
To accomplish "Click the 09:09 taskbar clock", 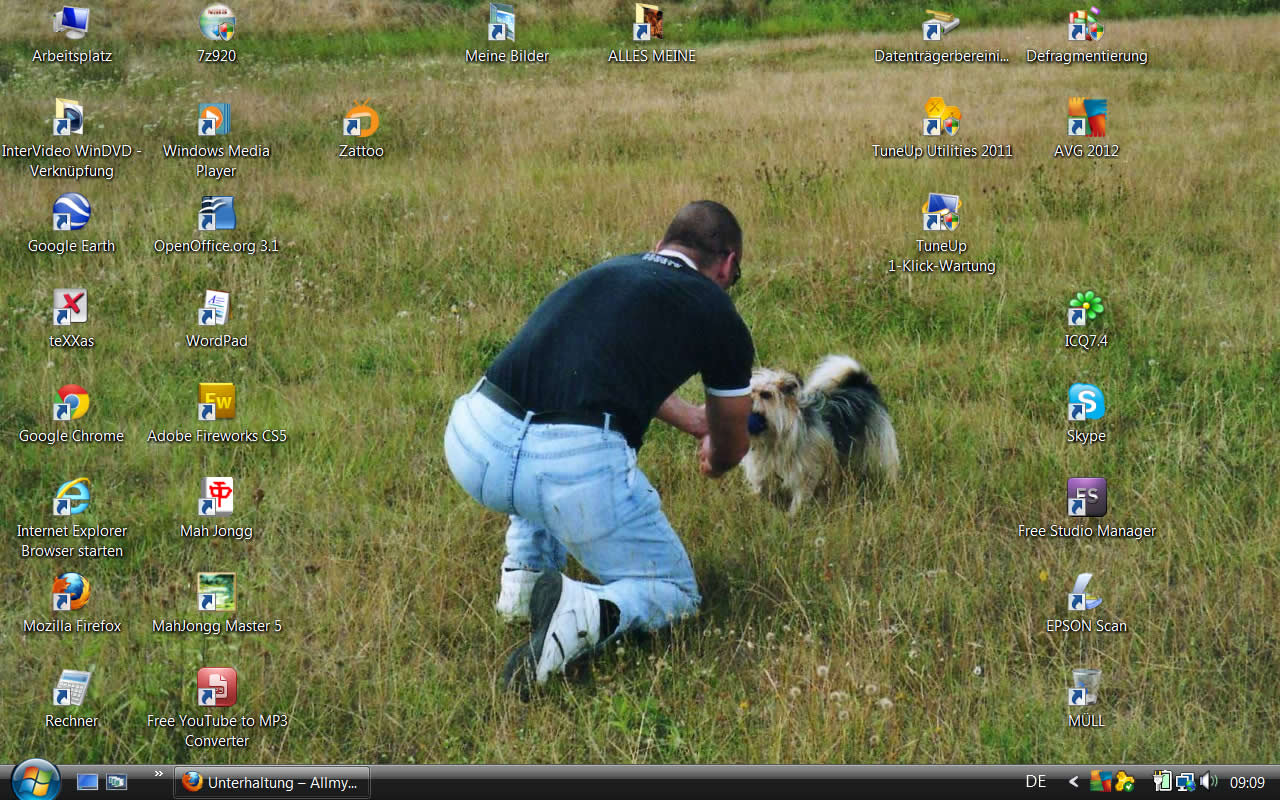I will (x=1247, y=782).
